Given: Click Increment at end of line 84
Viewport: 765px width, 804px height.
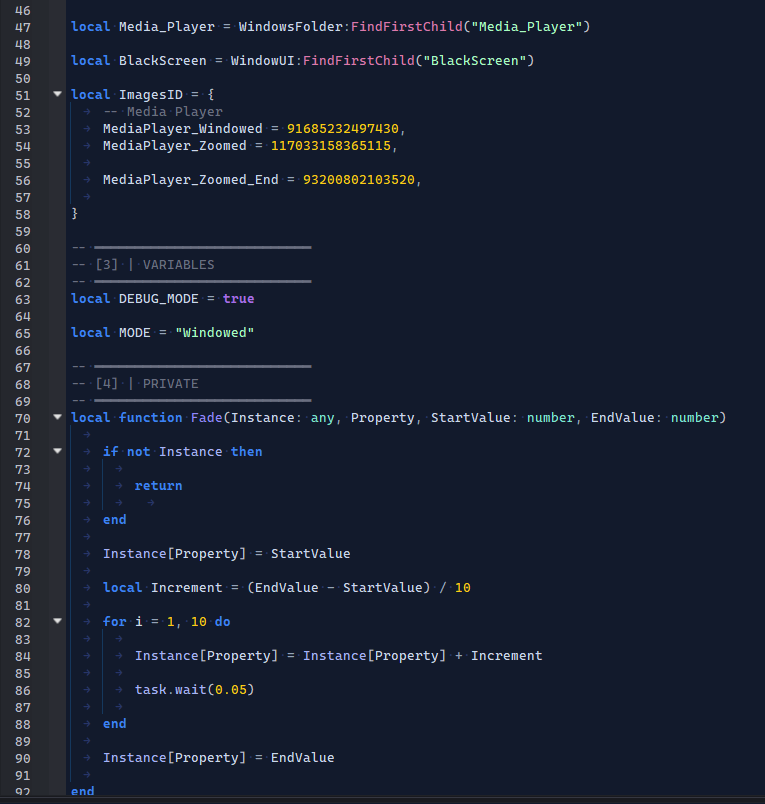Looking at the screenshot, I should (x=507, y=655).
